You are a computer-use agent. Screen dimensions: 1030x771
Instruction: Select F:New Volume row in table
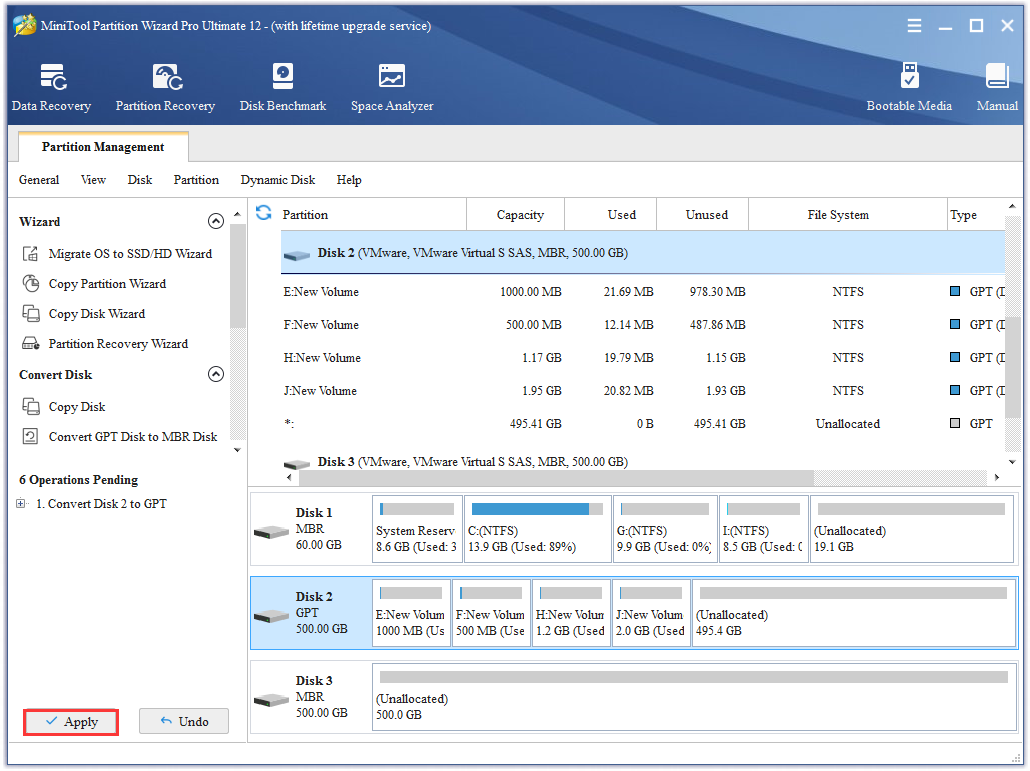pos(642,324)
